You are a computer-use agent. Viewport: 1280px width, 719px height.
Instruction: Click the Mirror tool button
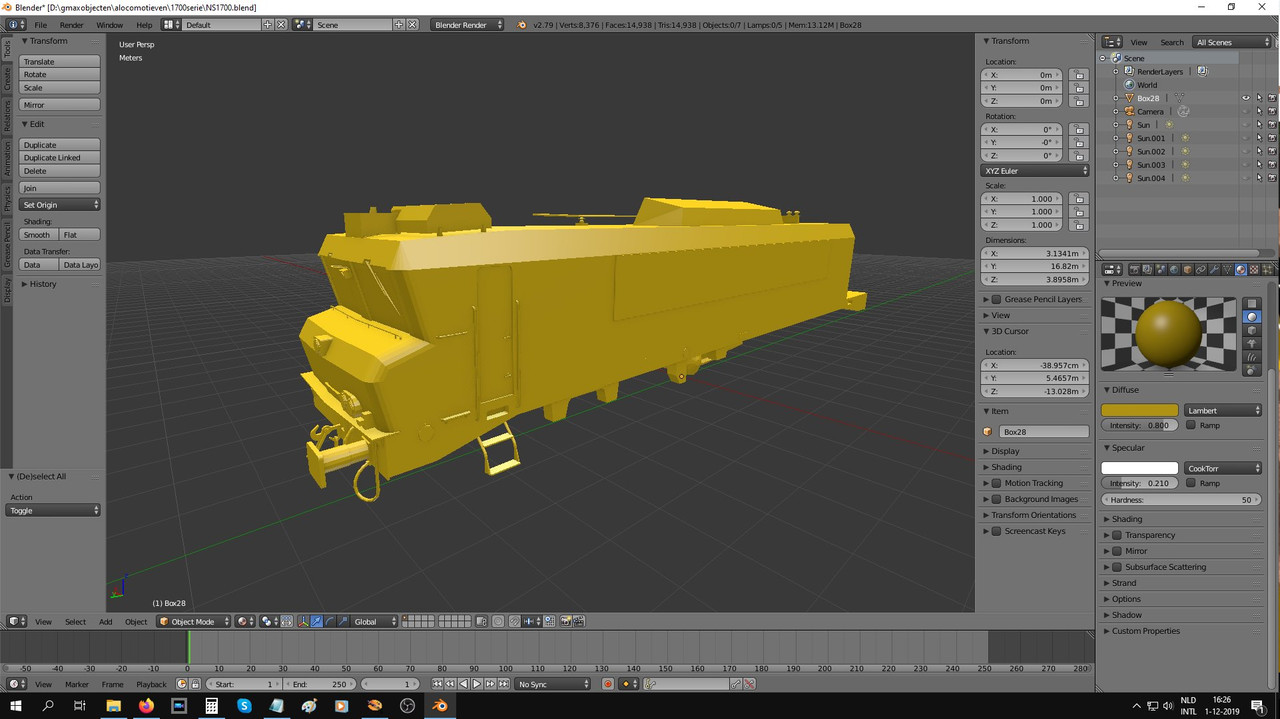point(60,105)
